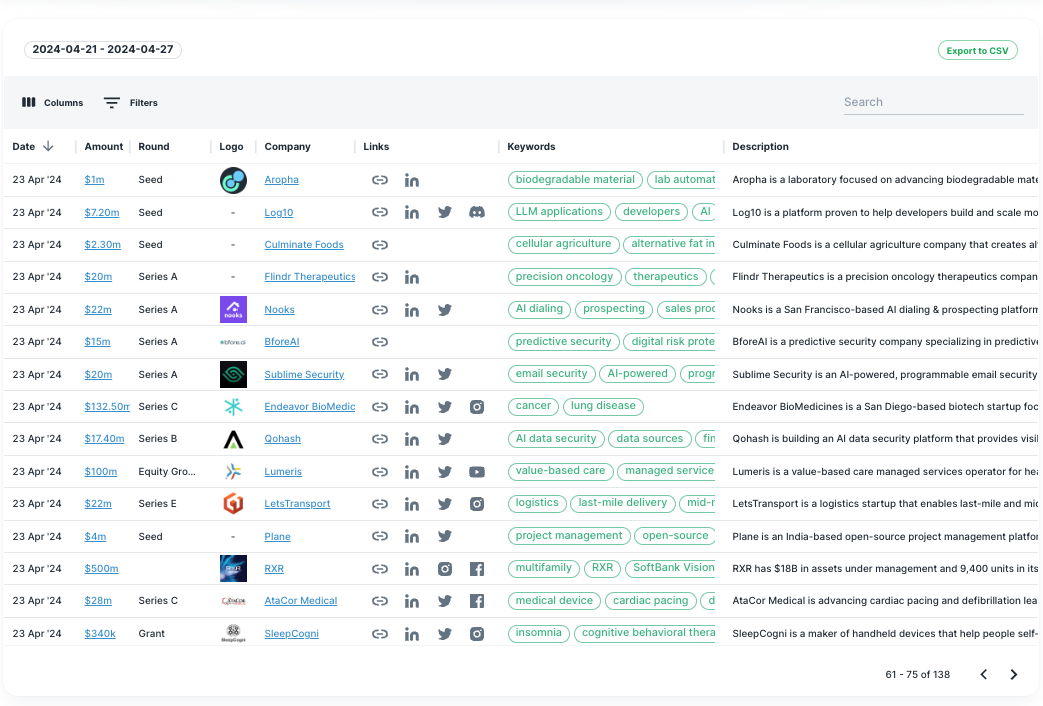Select the 'cellular agriculture' keyword tag
1043x706 pixels.
(x=563, y=244)
